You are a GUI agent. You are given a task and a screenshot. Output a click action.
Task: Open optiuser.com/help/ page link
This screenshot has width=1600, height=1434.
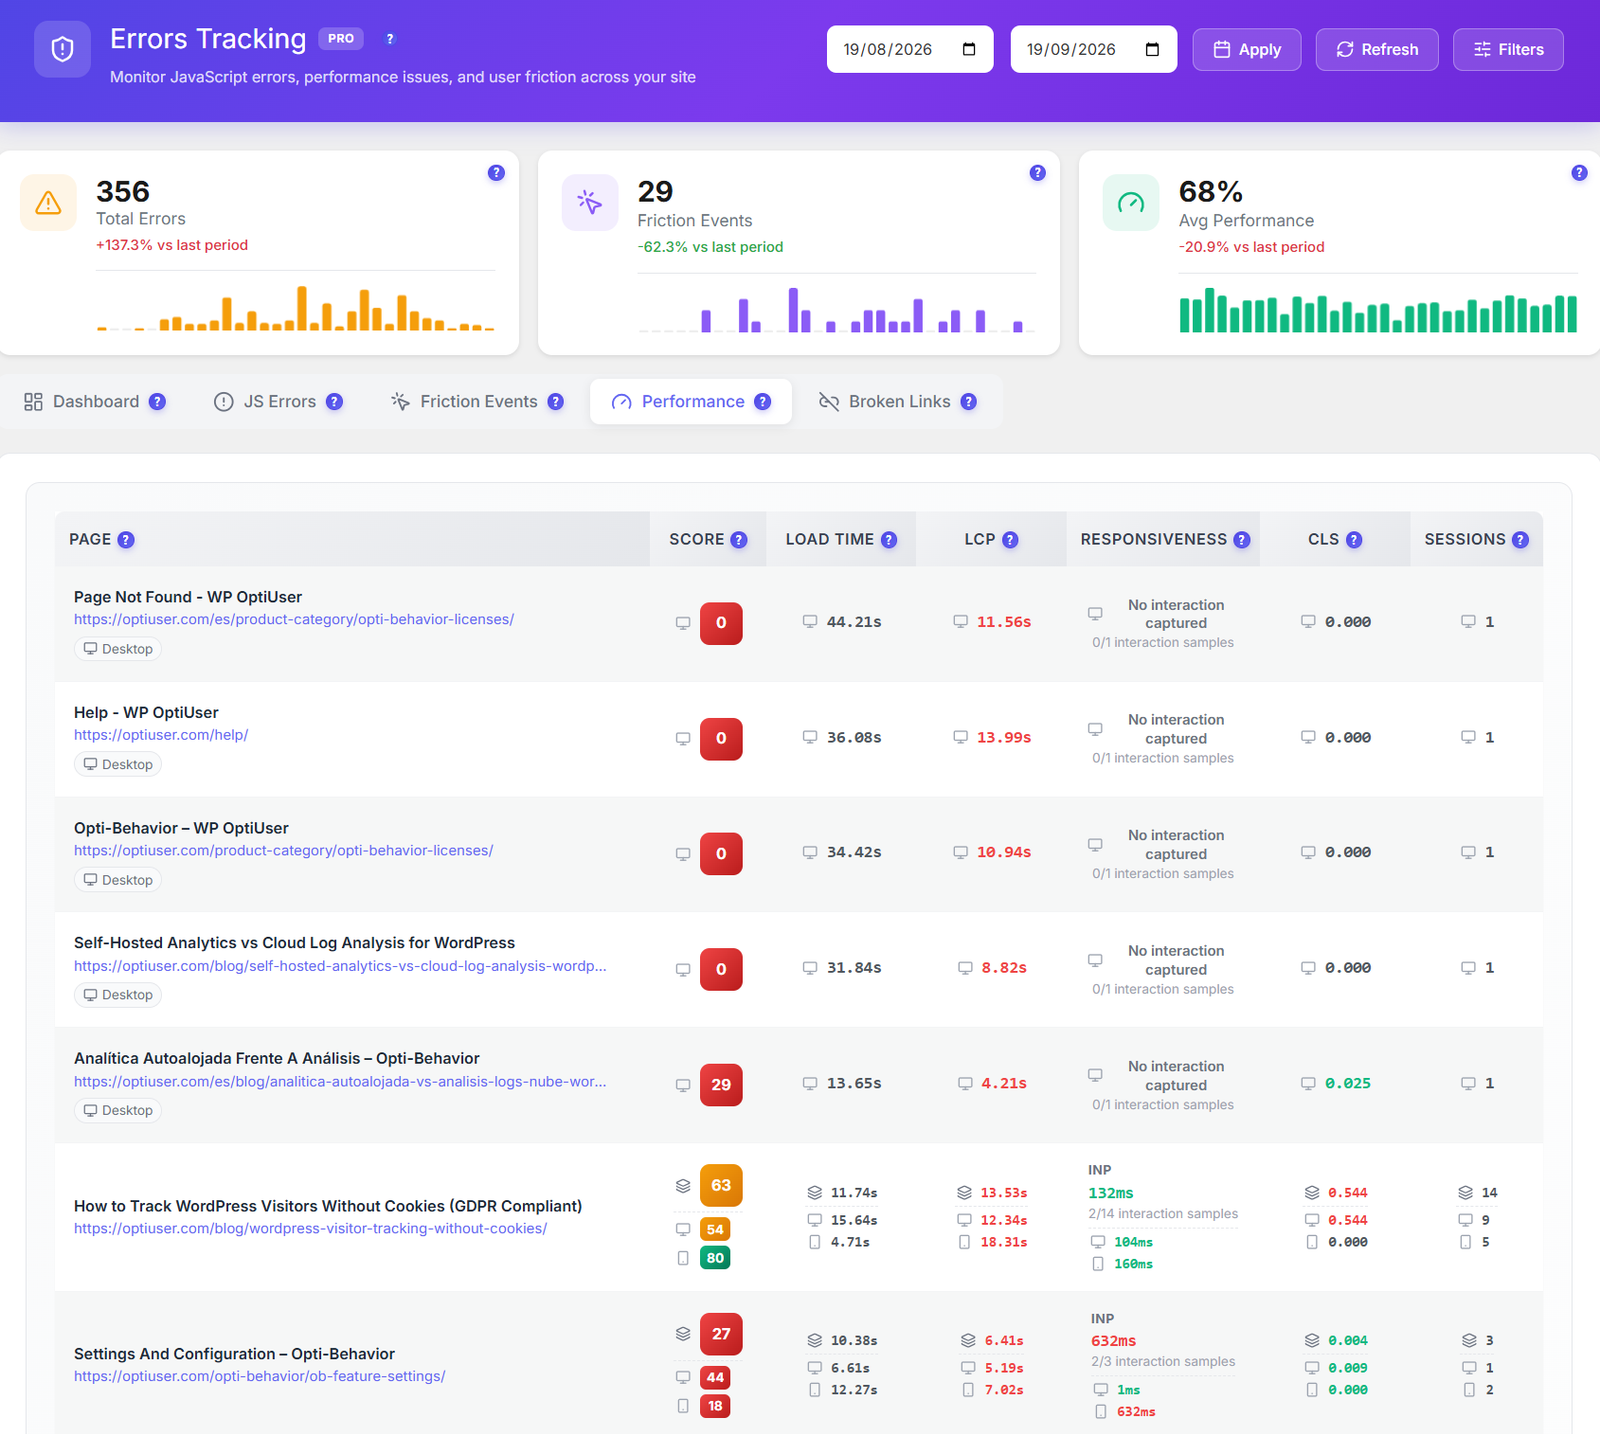click(x=161, y=735)
